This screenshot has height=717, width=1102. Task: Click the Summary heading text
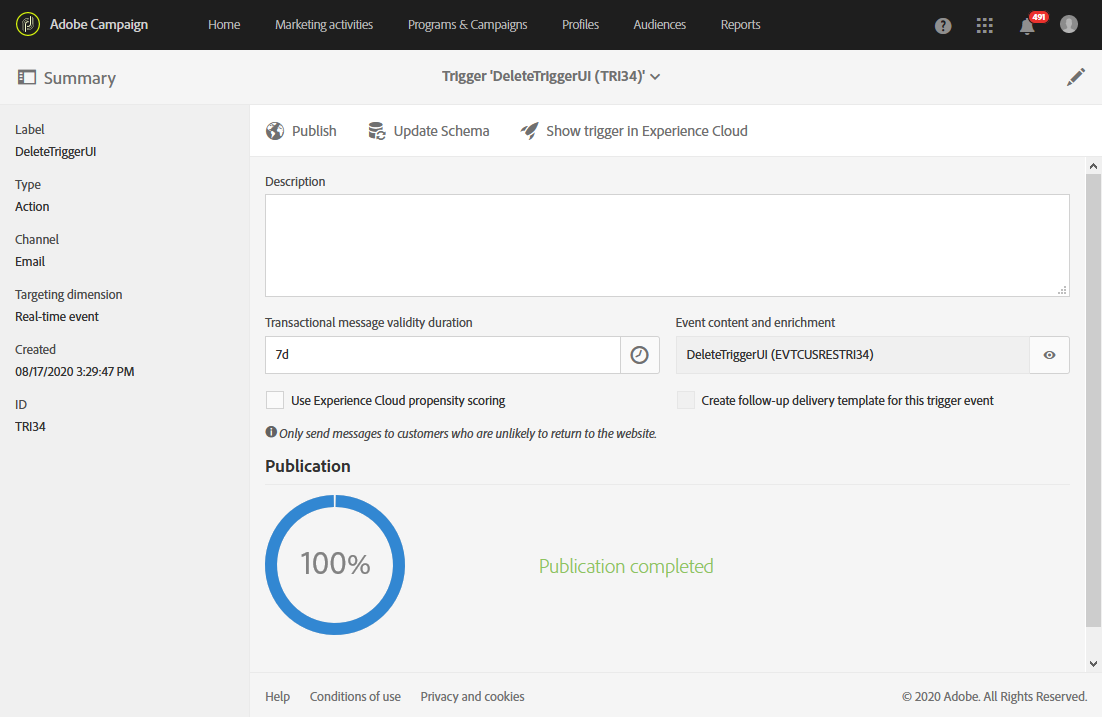tap(79, 78)
